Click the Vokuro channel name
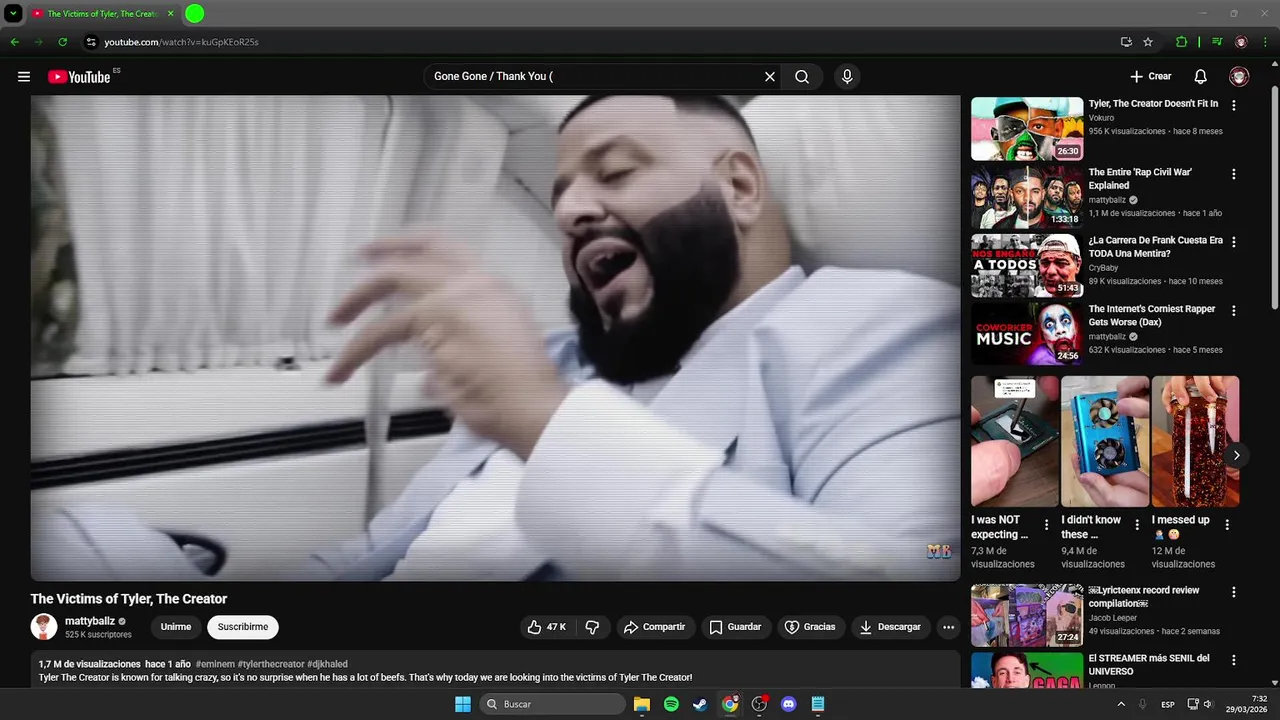 [1101, 118]
